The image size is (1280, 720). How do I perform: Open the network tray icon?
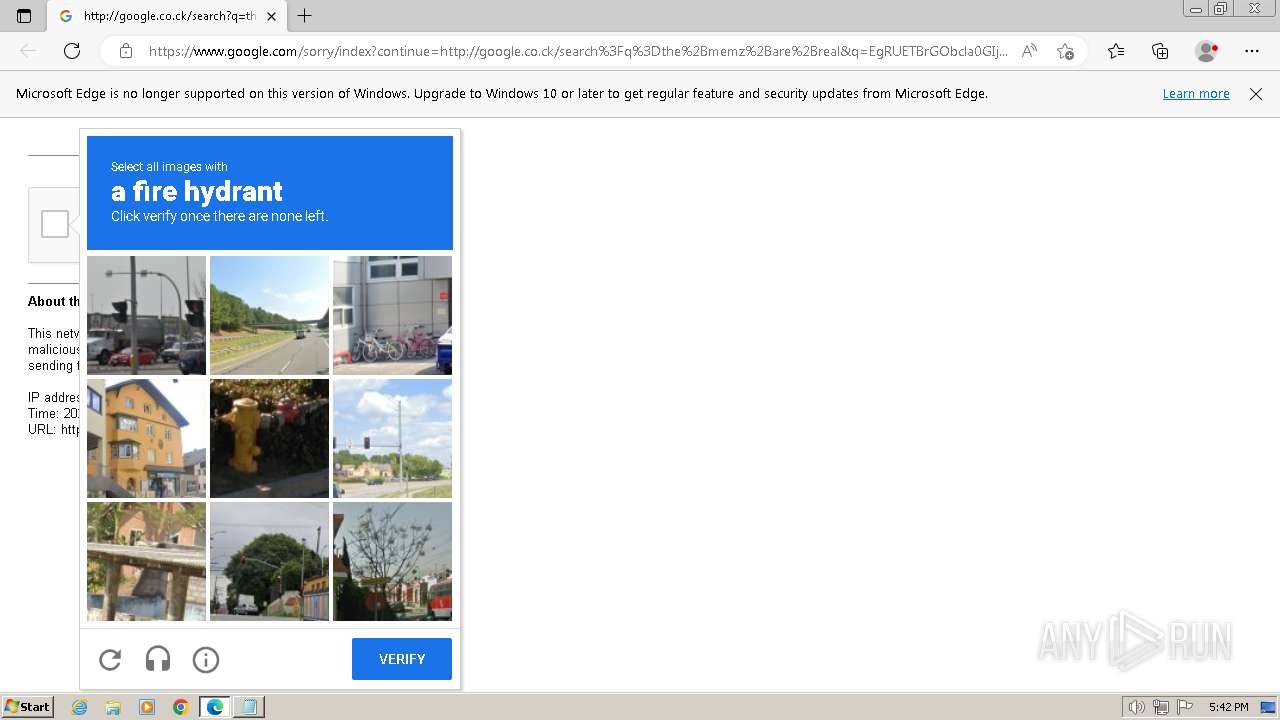tap(1161, 707)
